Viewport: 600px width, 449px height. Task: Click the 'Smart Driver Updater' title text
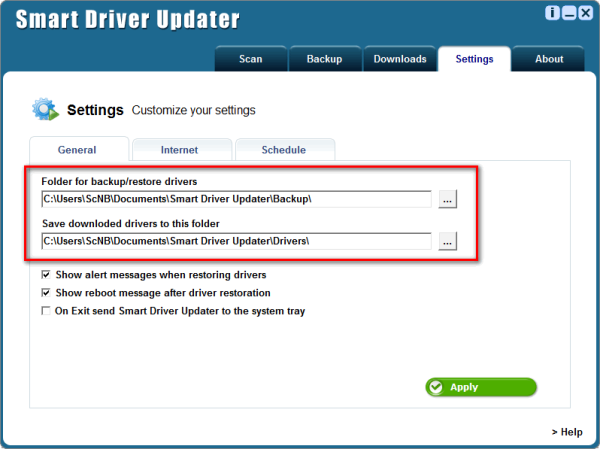(128, 20)
